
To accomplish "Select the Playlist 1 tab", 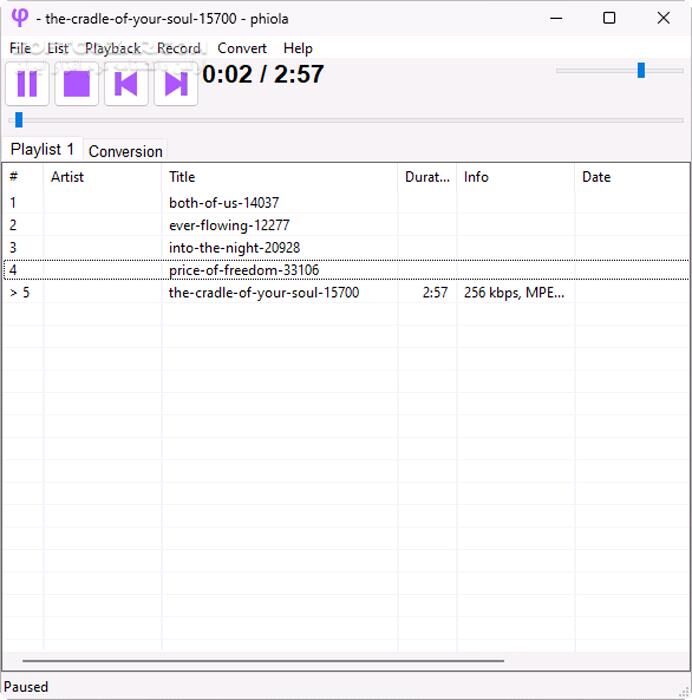I will [x=42, y=149].
